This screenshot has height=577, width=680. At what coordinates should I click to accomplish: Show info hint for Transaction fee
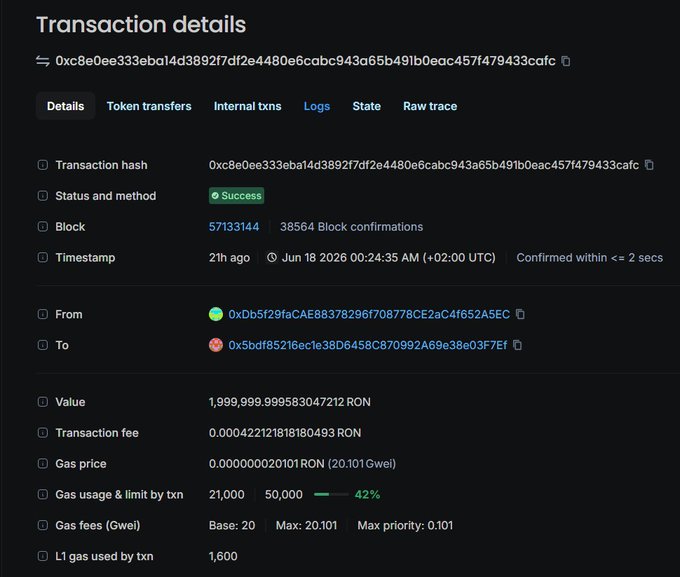(42, 433)
